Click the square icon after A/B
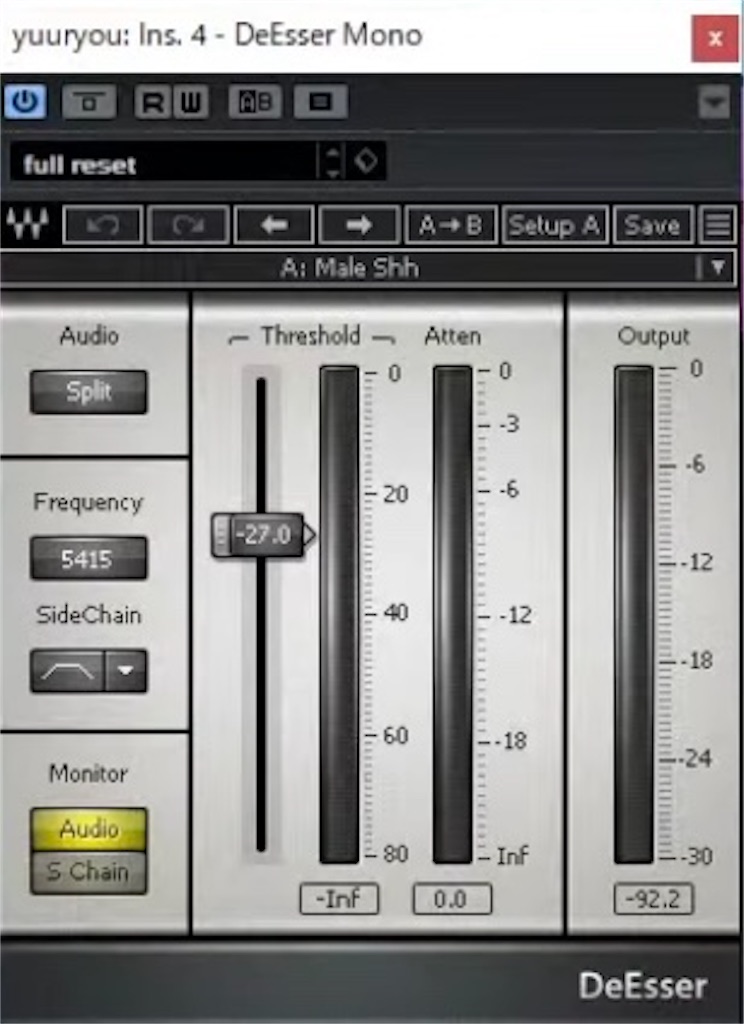This screenshot has width=744, height=1024. (x=320, y=101)
